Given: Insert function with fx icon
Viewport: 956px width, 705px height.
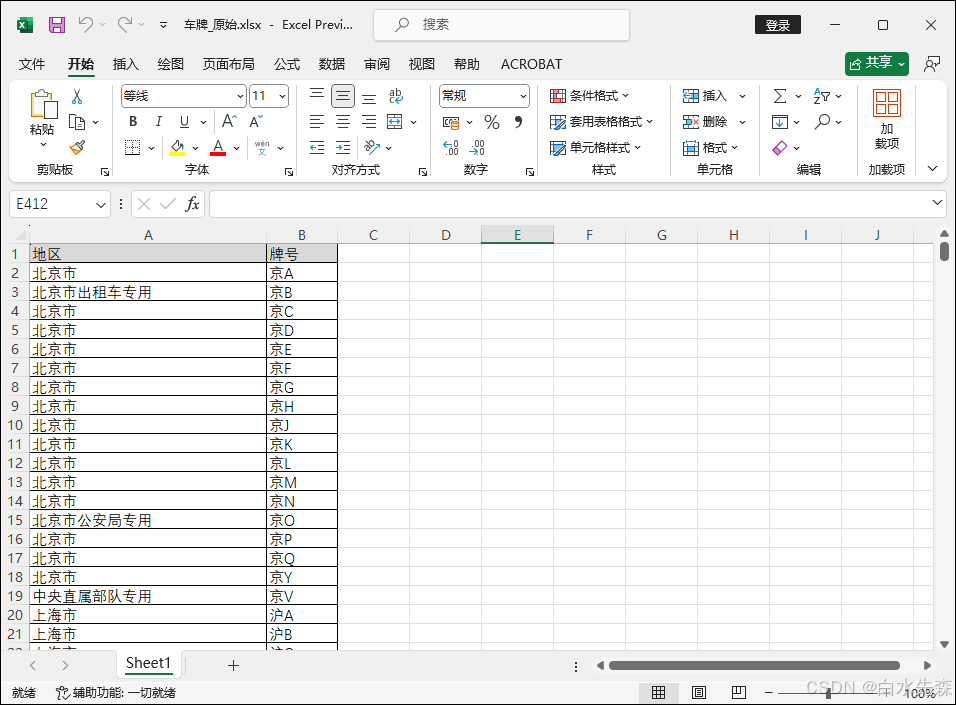Looking at the screenshot, I should (x=192, y=204).
